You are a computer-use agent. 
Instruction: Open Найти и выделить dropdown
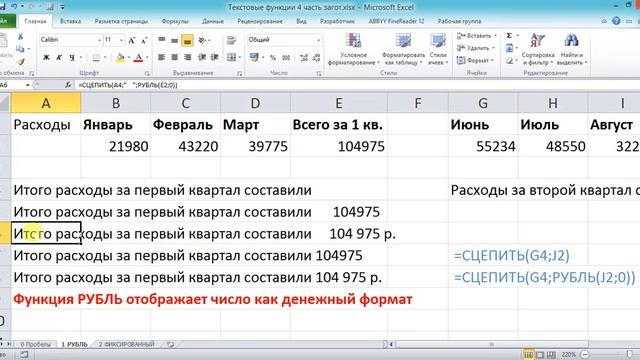[x=571, y=50]
